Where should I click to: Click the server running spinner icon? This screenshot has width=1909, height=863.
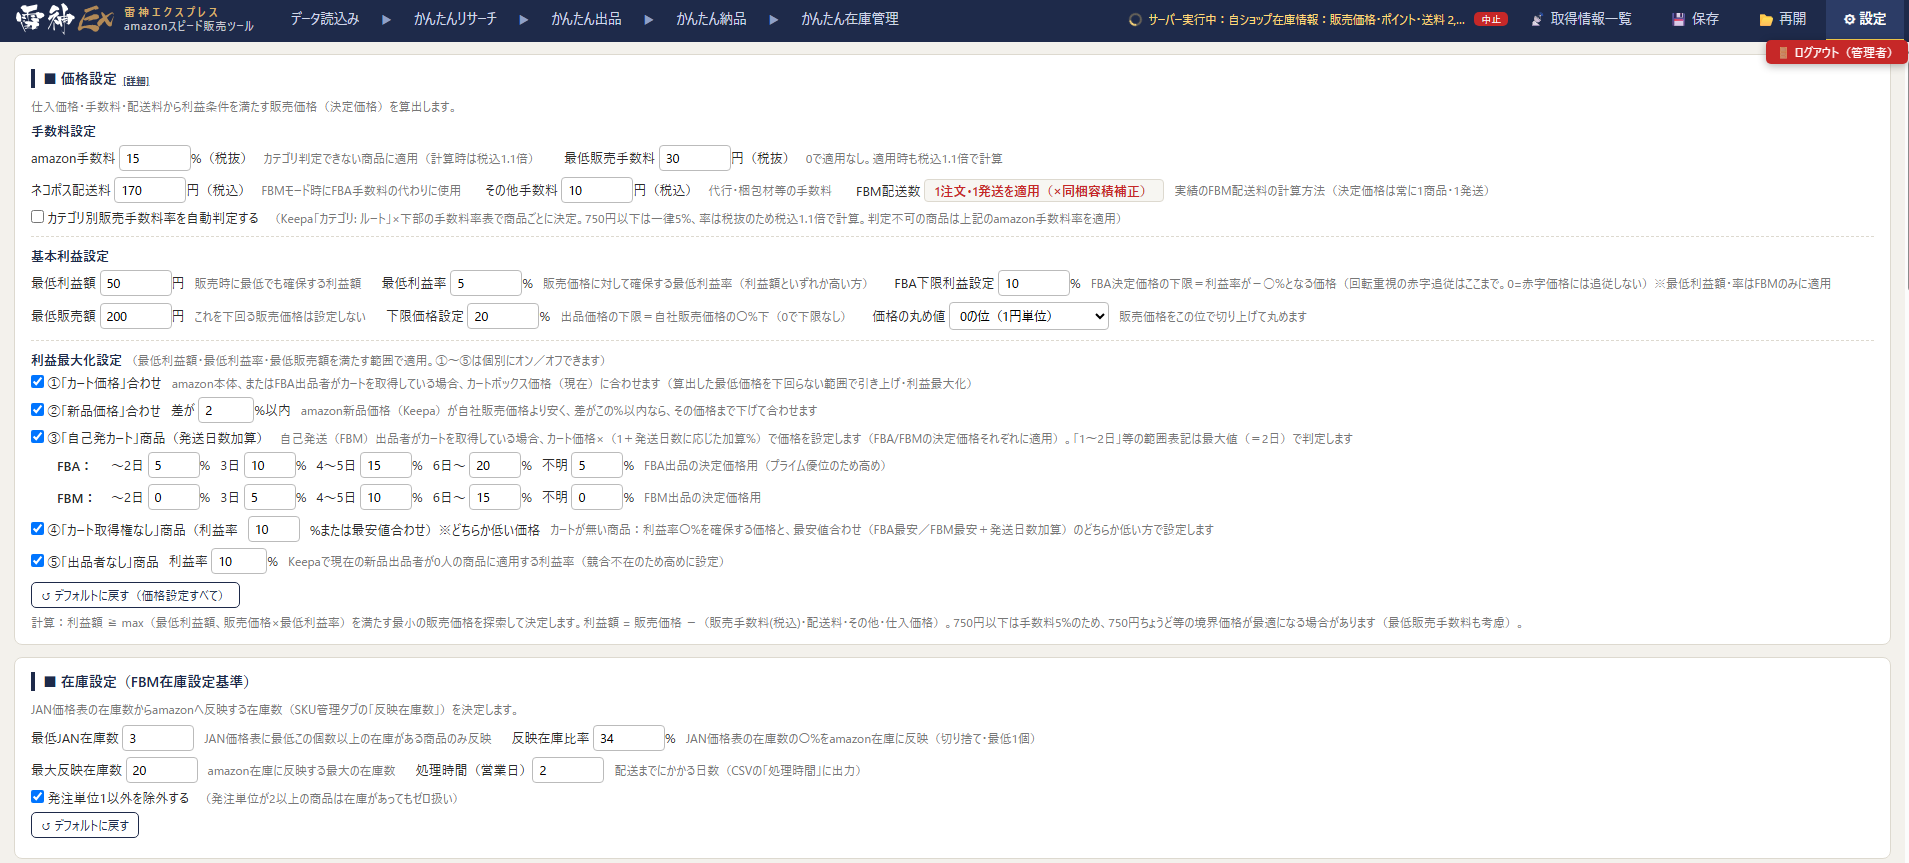(x=1135, y=19)
